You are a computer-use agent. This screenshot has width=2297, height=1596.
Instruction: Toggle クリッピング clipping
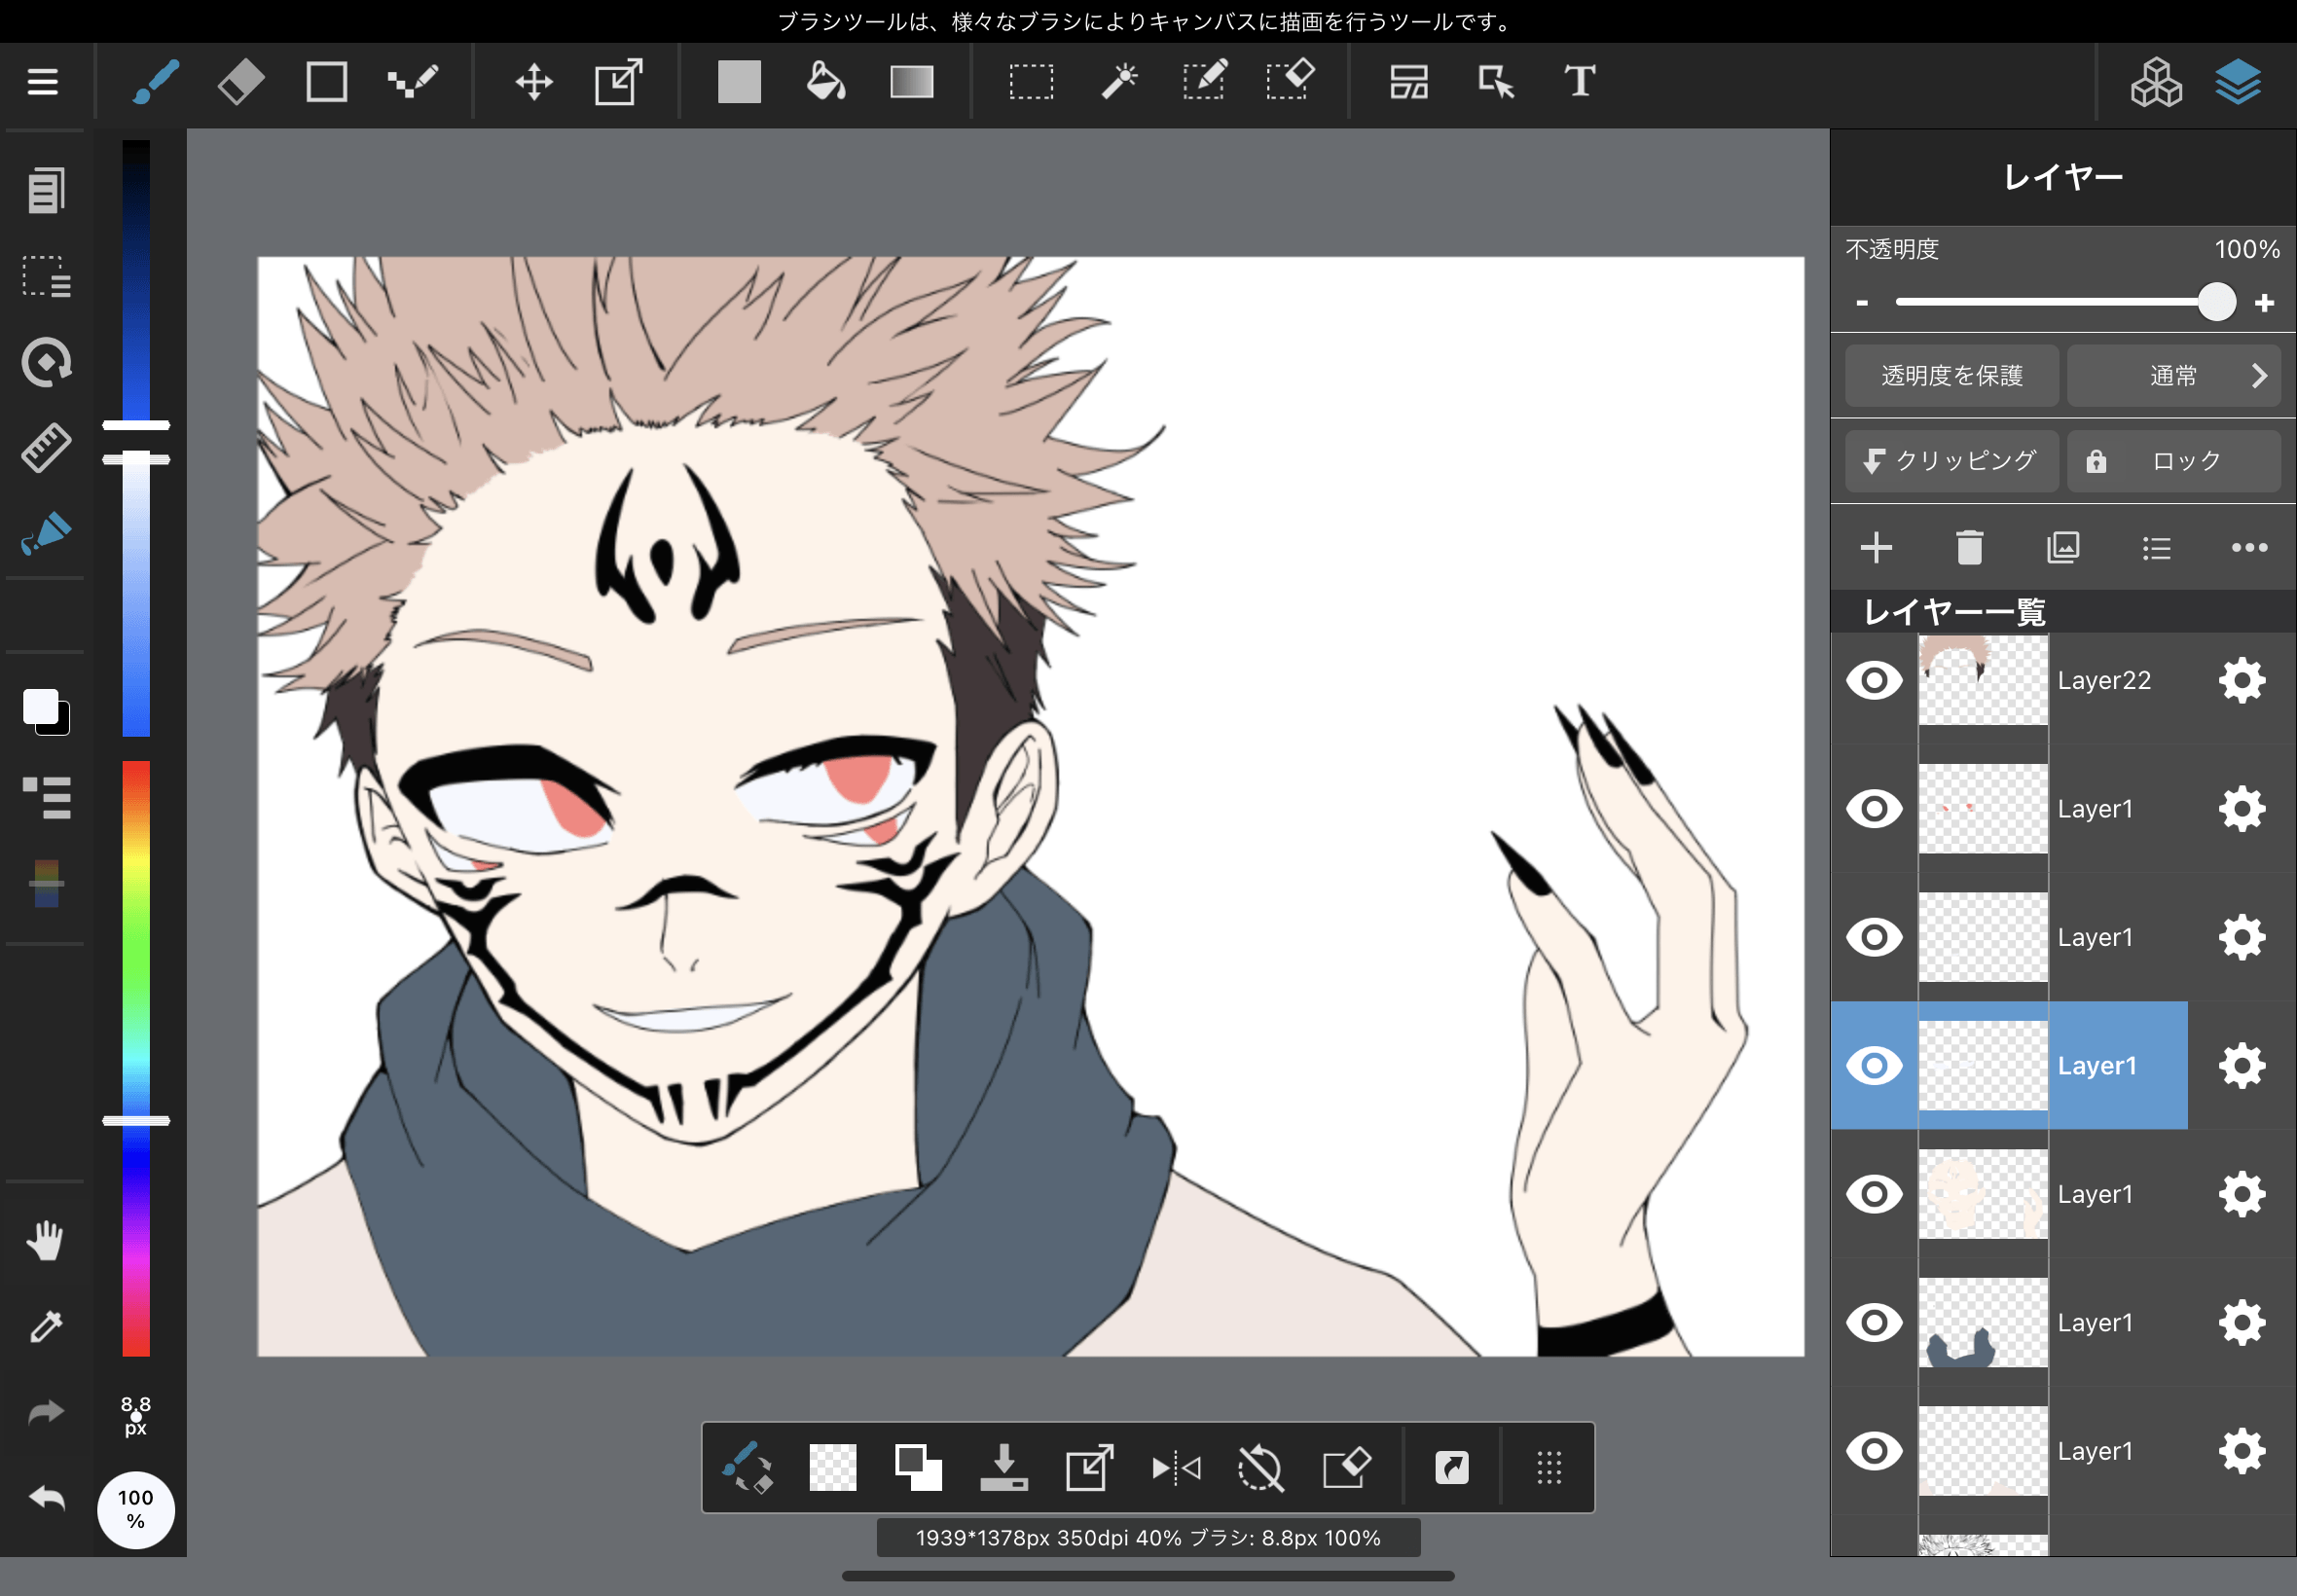(x=1951, y=460)
